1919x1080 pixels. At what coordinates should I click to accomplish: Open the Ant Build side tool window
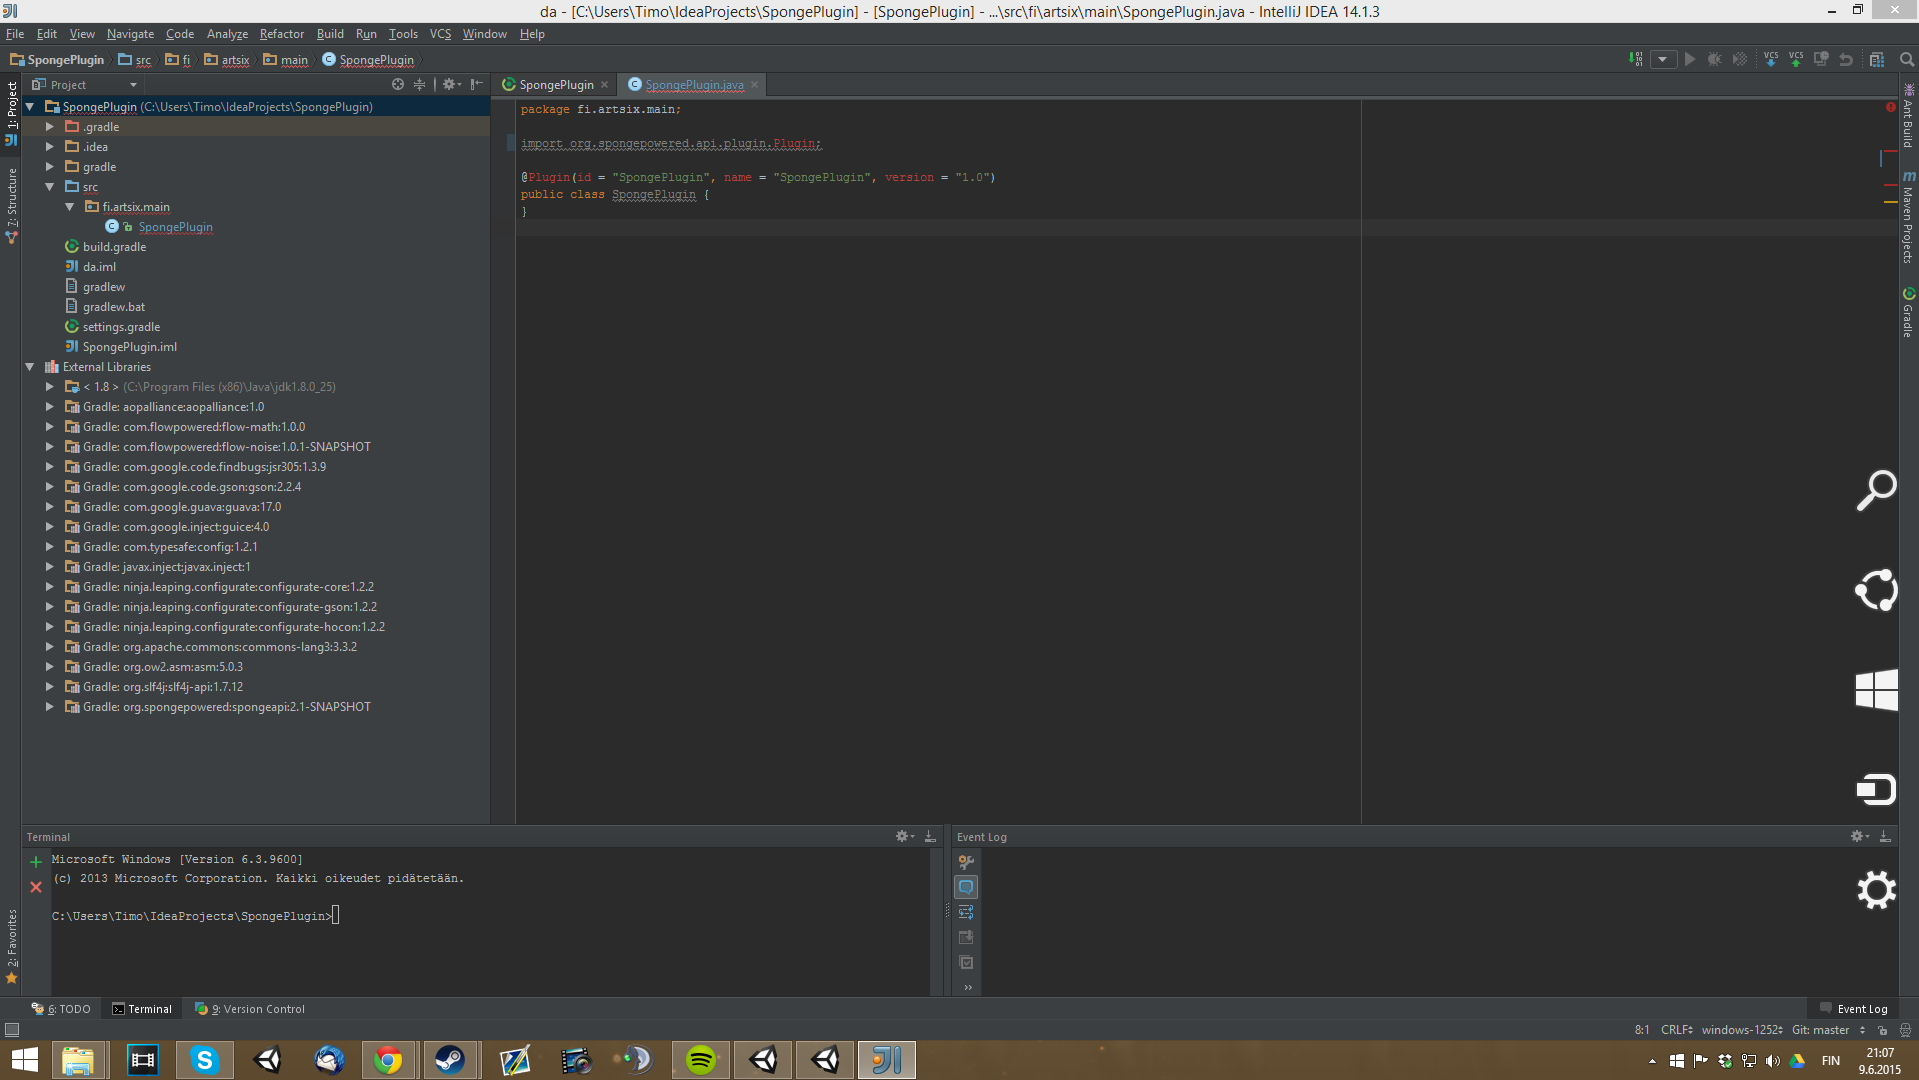pyautogui.click(x=1908, y=116)
